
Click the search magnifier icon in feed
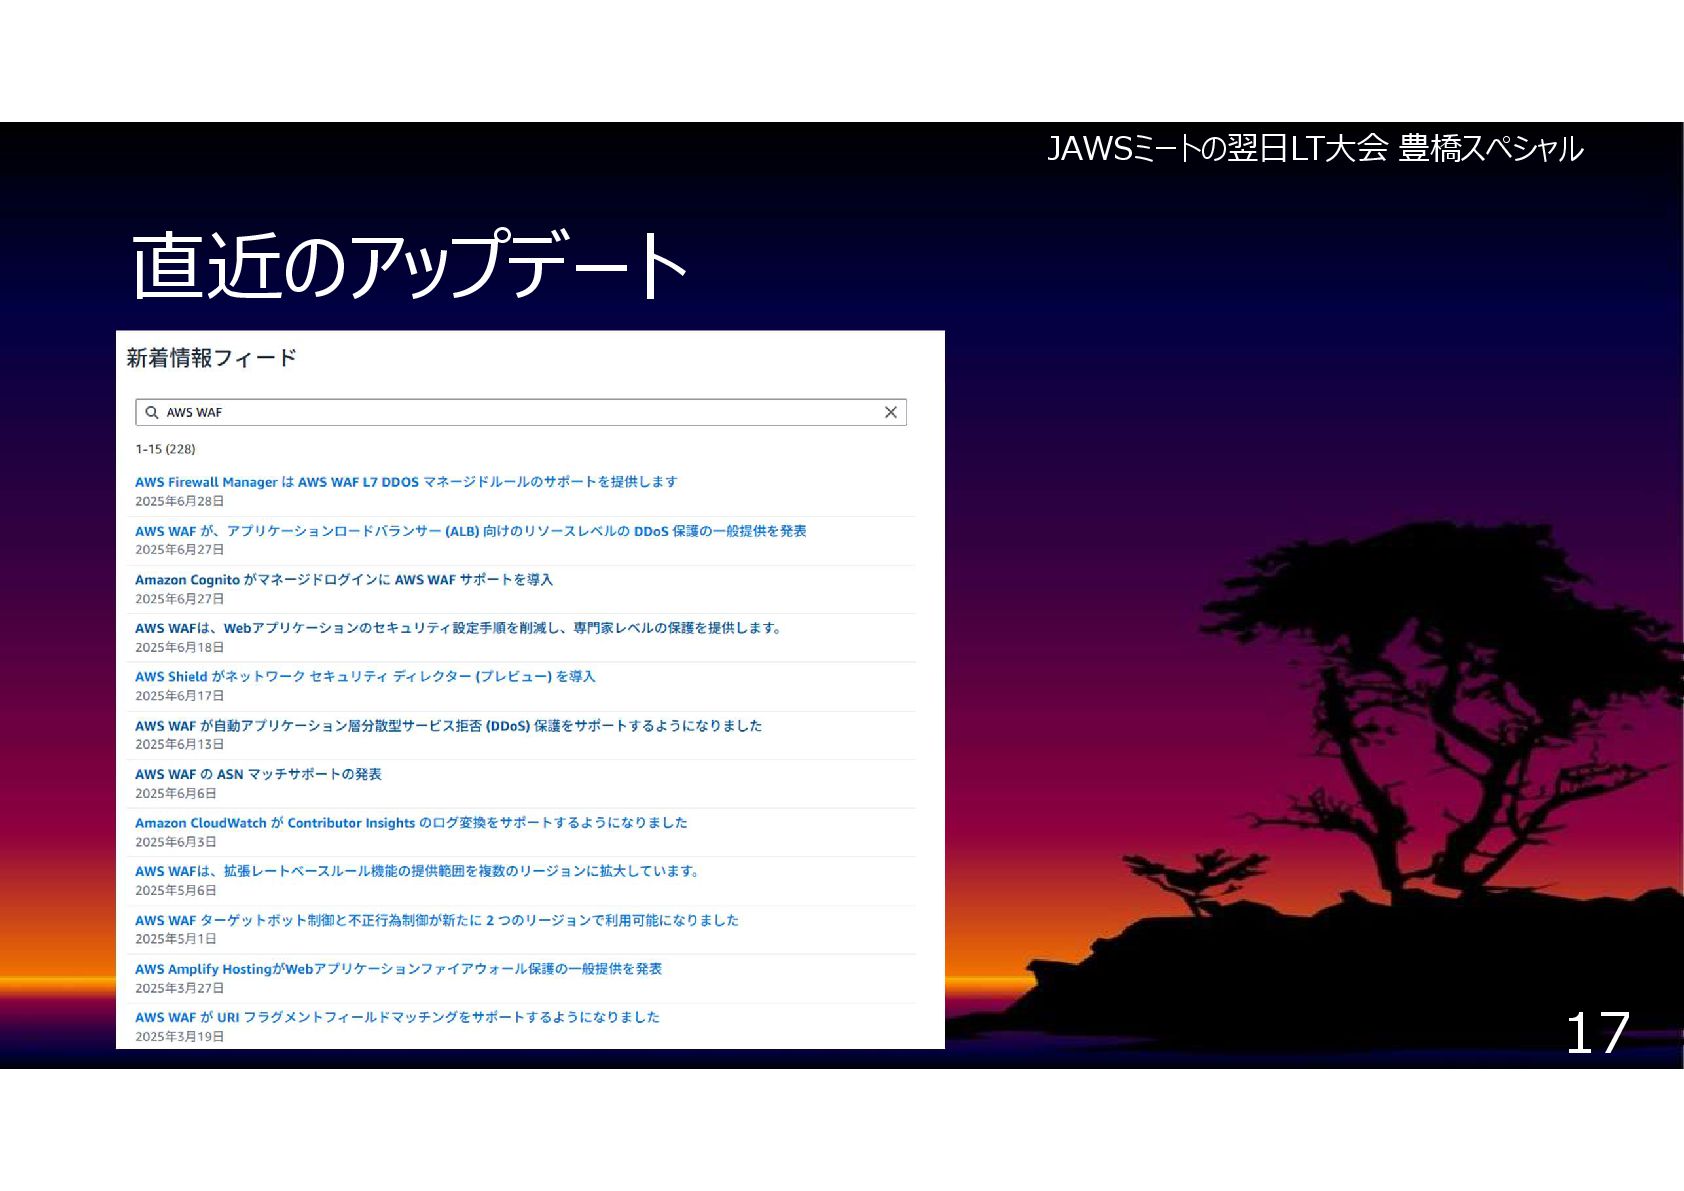pos(152,412)
